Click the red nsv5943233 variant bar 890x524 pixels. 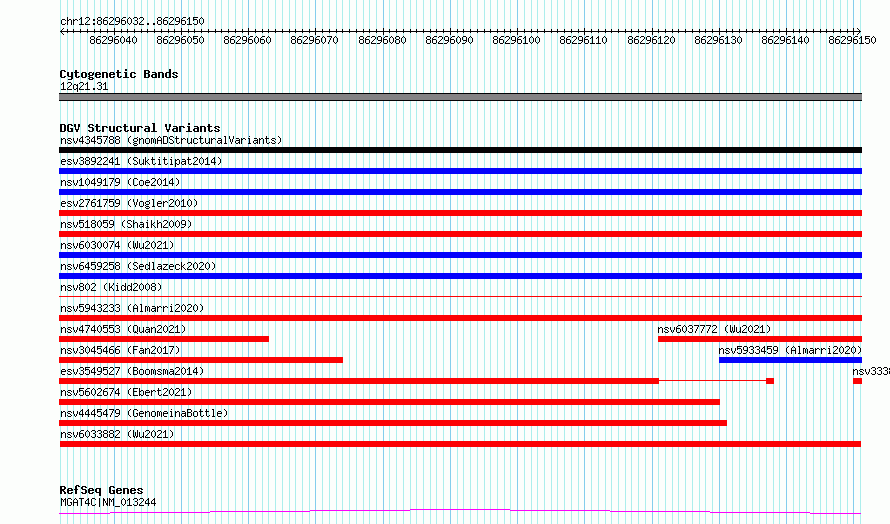tap(460, 318)
